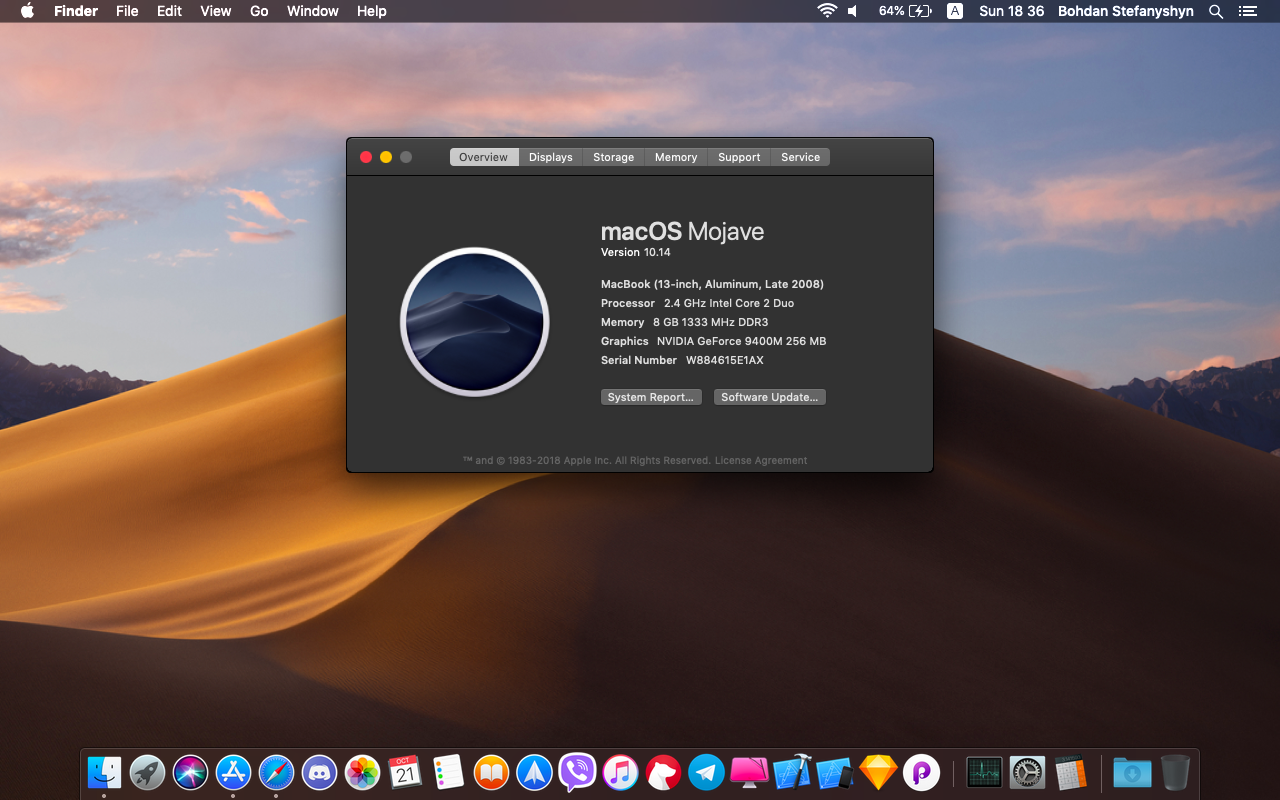Open the Finder menu
1280x800 pixels.
(x=76, y=11)
